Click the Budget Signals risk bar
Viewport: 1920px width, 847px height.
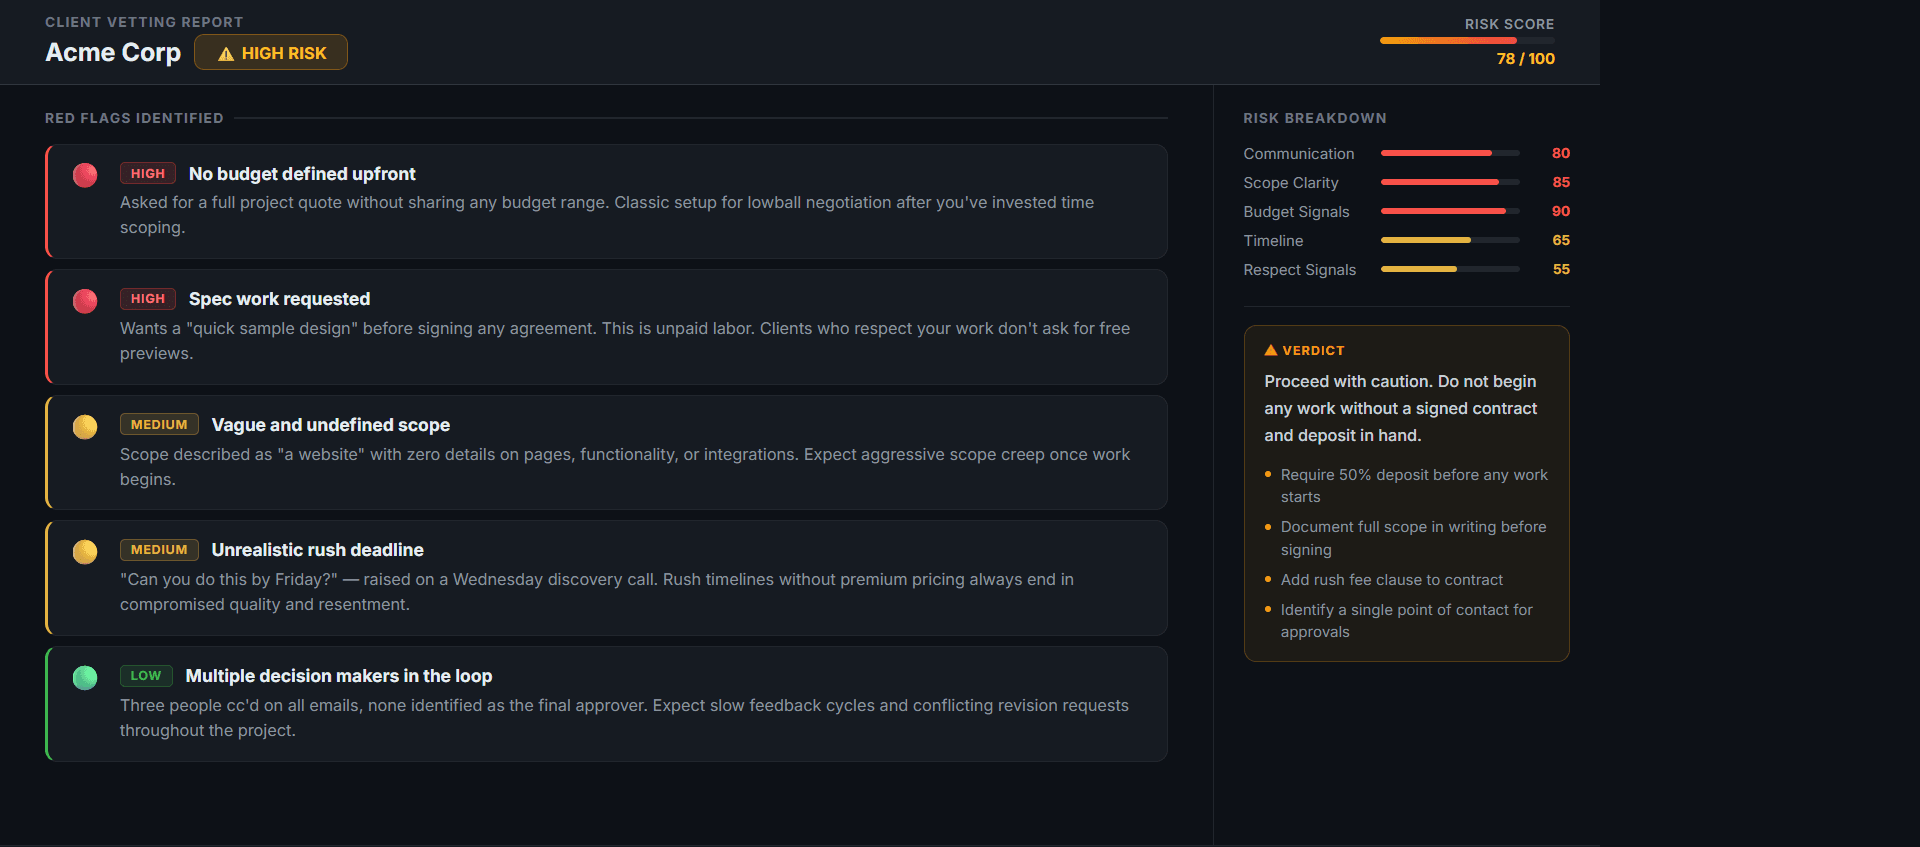click(1450, 211)
